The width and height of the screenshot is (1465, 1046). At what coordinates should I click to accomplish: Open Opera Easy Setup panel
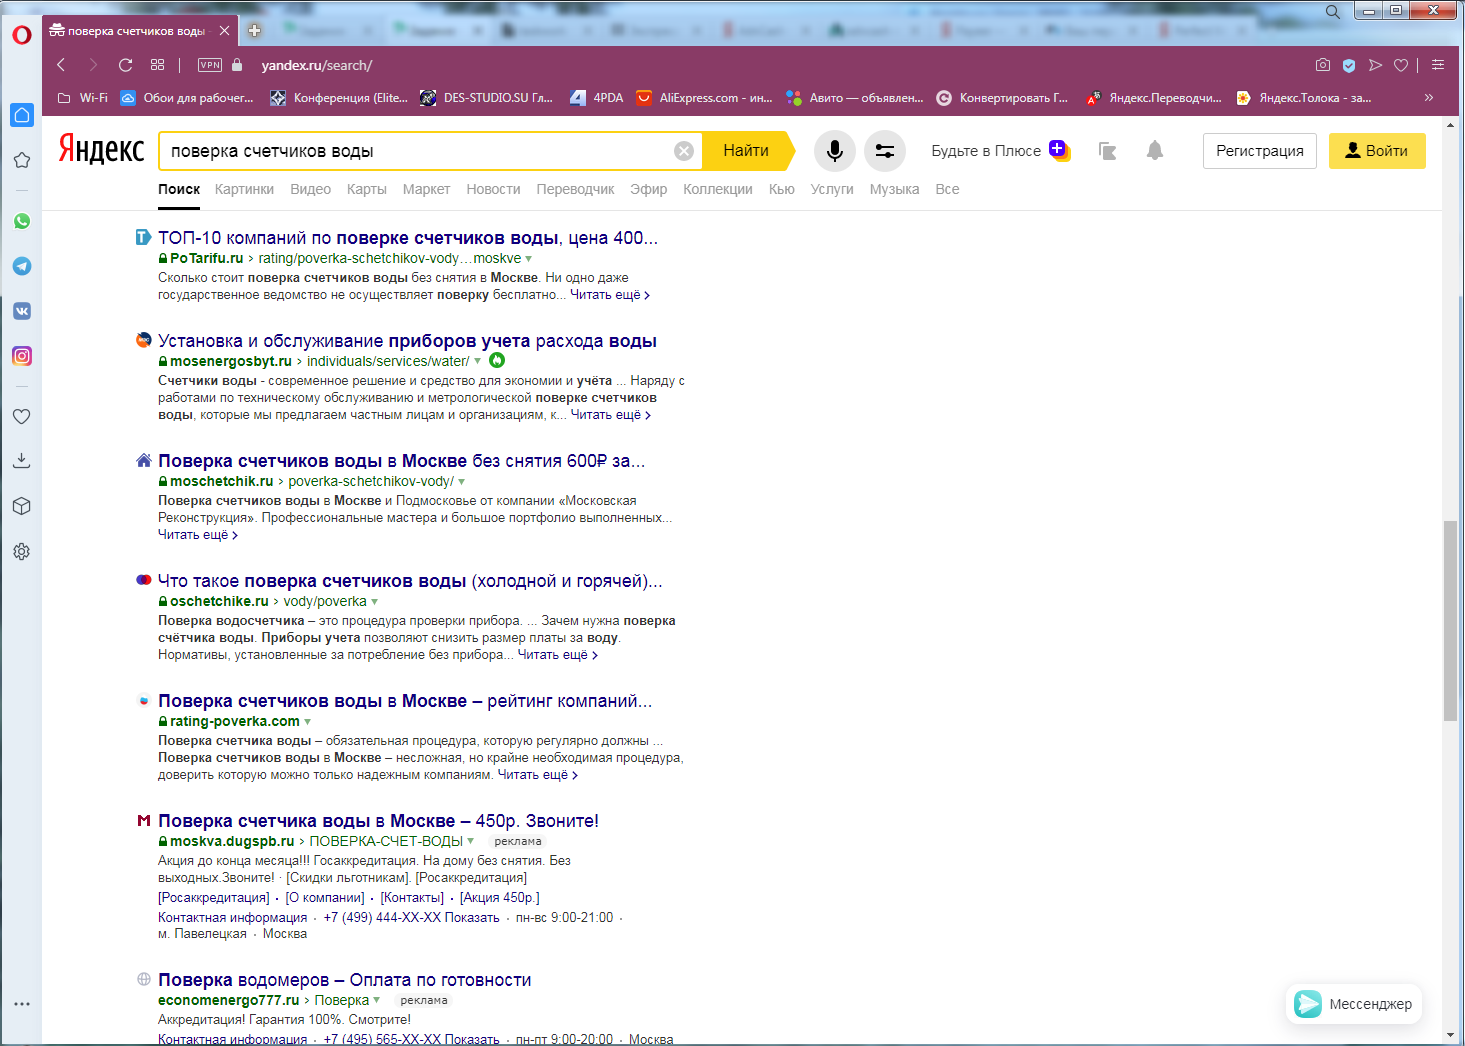1438,65
